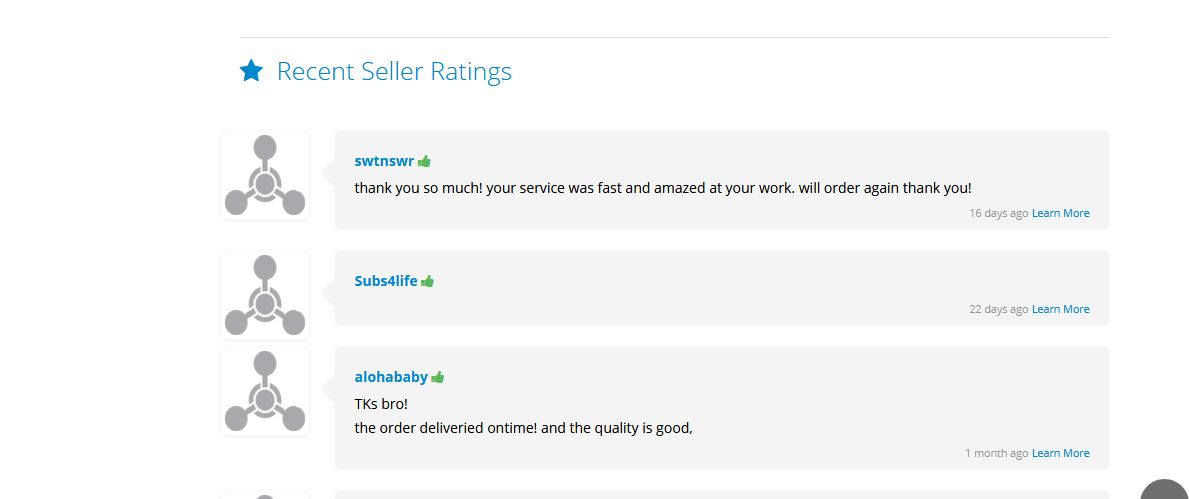The image size is (1189, 499).
Task: Click the green thumbs-up next to alohababy
Action: point(438,377)
